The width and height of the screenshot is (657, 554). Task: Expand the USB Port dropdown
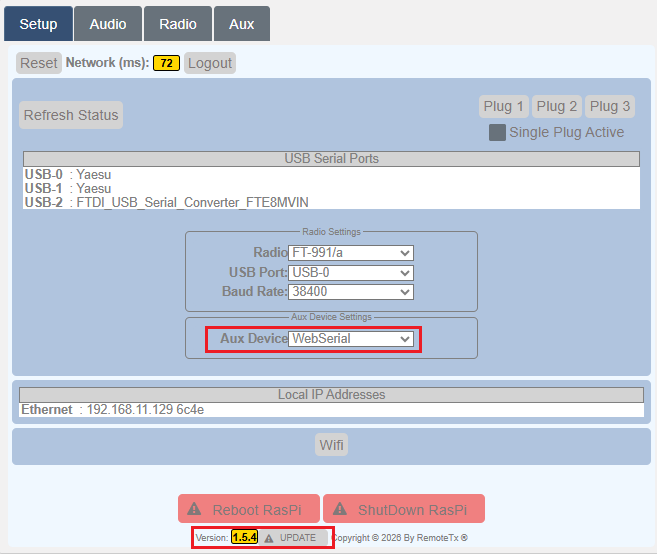pyautogui.click(x=351, y=272)
